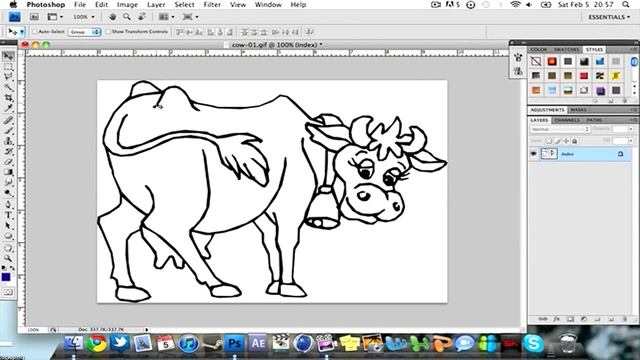The height and width of the screenshot is (360, 640).
Task: Enable Show Transform Controls checkbox
Action: pyautogui.click(x=108, y=31)
